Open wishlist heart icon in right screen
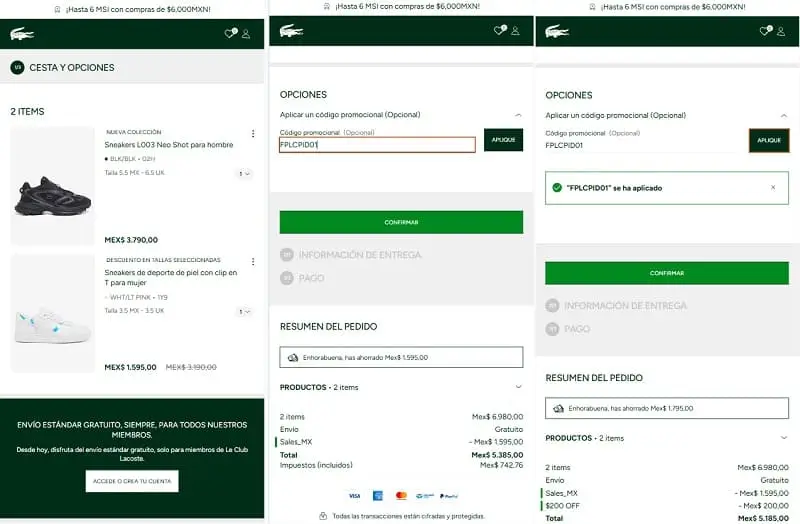This screenshot has width=800, height=524. pos(765,31)
